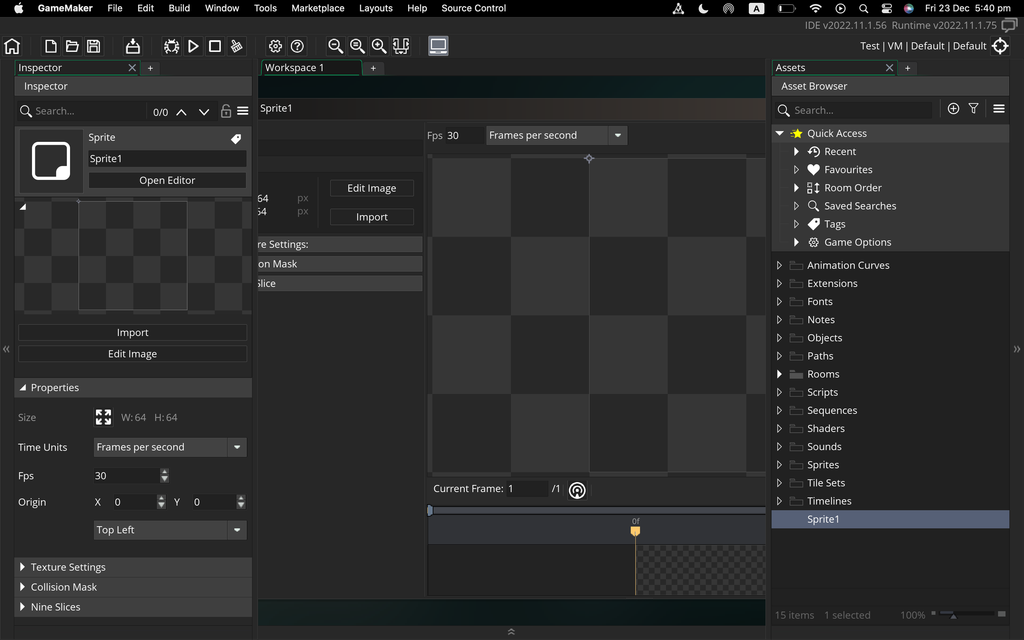Click the sprite resize icon next to Size
Screen dimensions: 1024x640
pos(103,417)
